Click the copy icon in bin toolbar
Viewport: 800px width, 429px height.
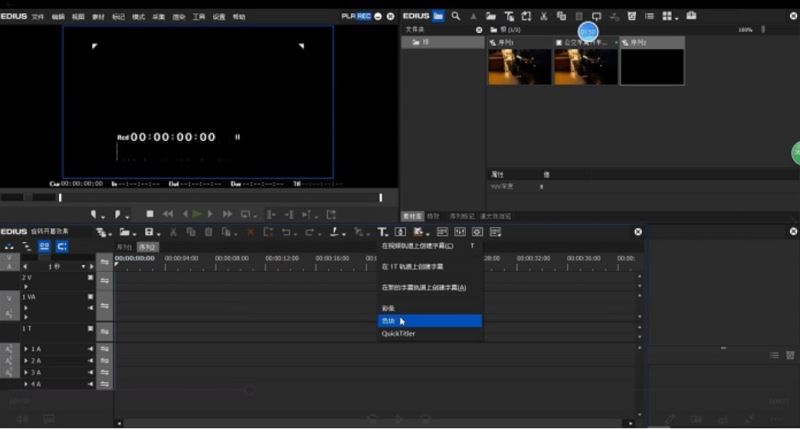[561, 16]
